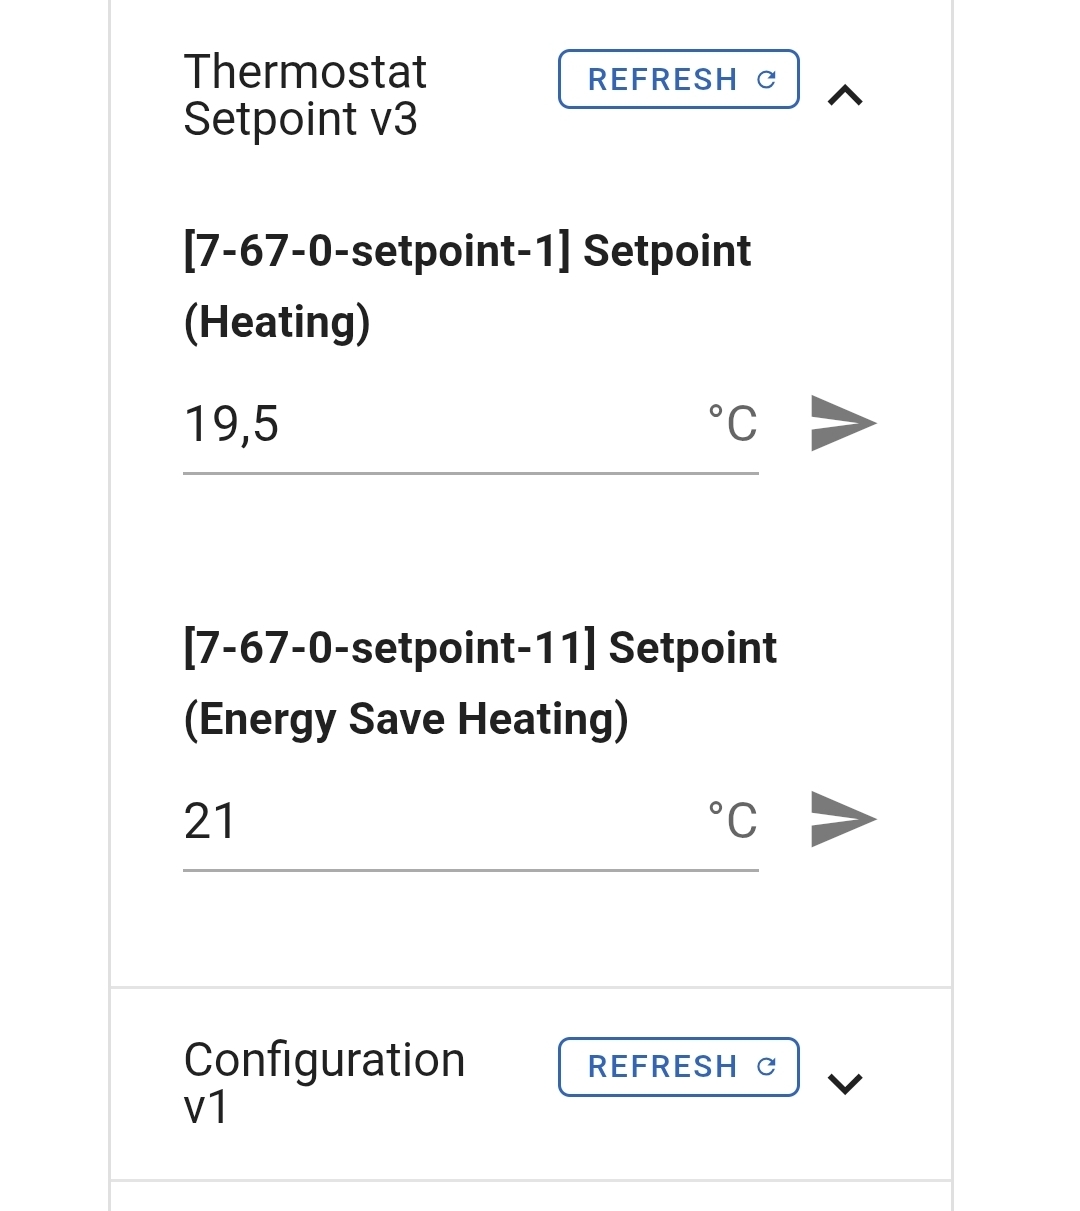Collapse the Thermostat Setpoint v3 section
This screenshot has height=1211, width=1080.
(846, 96)
